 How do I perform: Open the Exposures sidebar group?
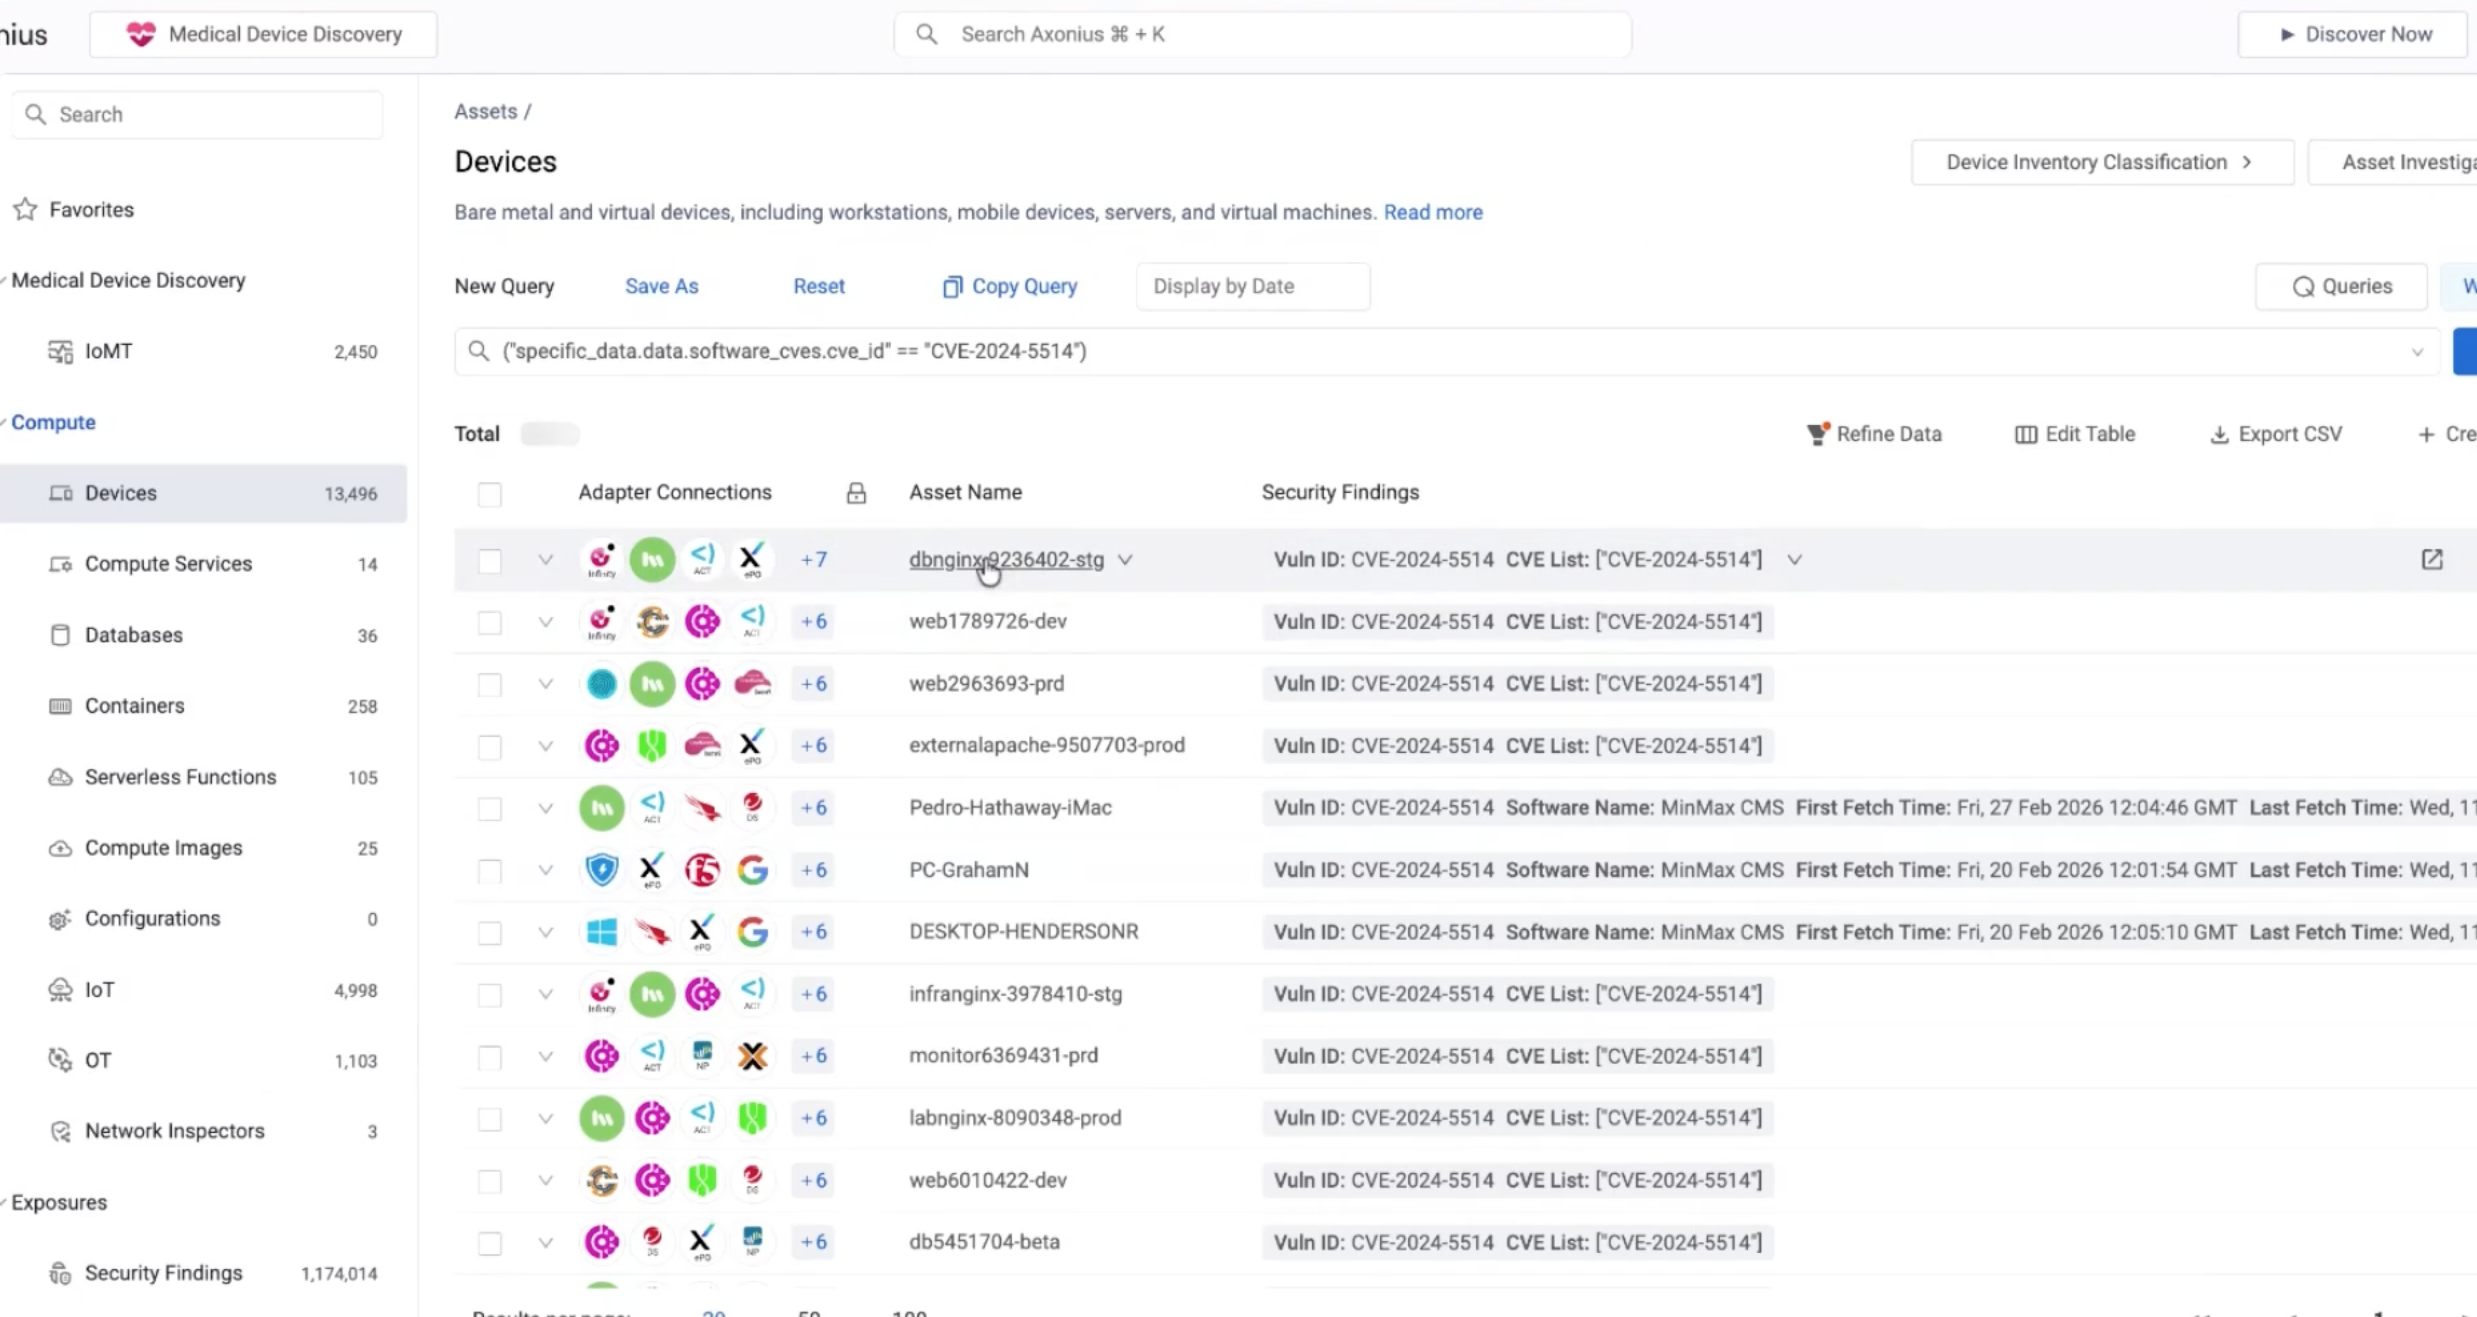click(59, 1202)
